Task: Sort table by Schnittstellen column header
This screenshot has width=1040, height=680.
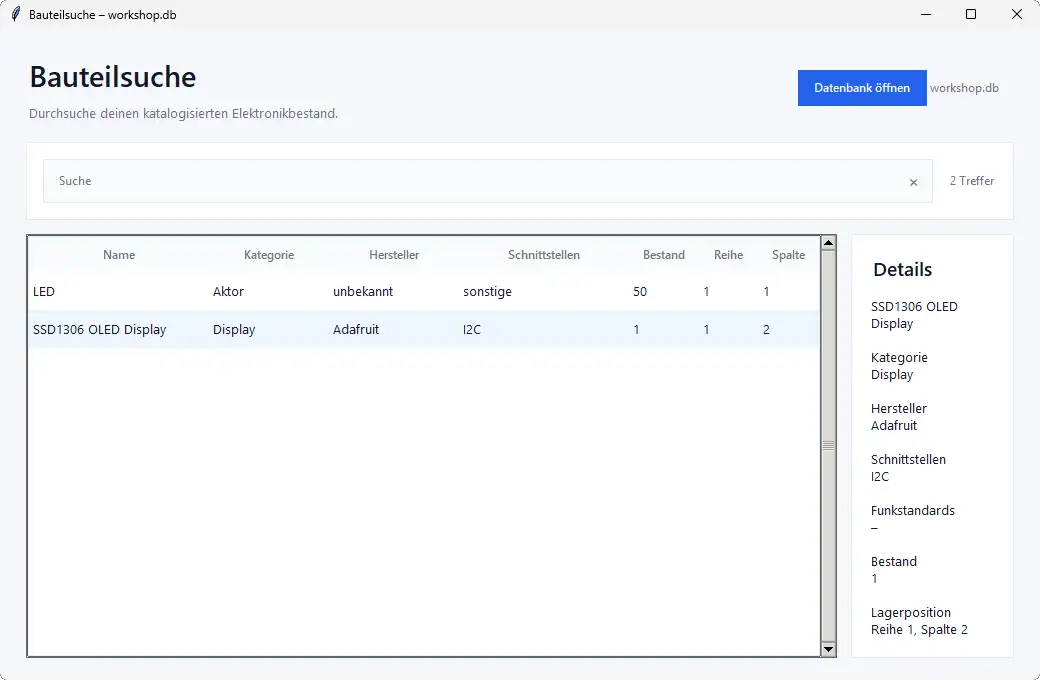Action: (544, 255)
